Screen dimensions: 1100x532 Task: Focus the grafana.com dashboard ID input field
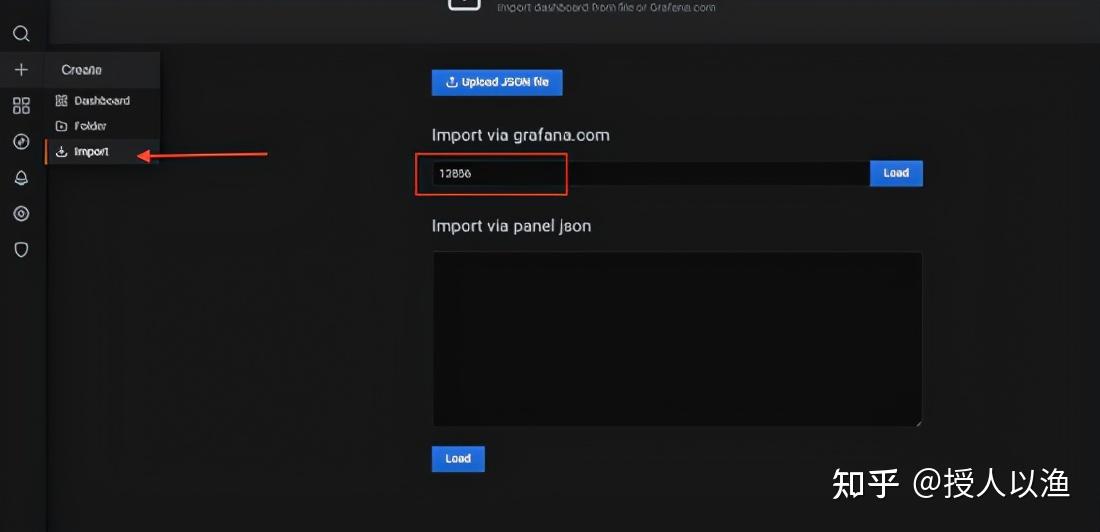tap(651, 173)
